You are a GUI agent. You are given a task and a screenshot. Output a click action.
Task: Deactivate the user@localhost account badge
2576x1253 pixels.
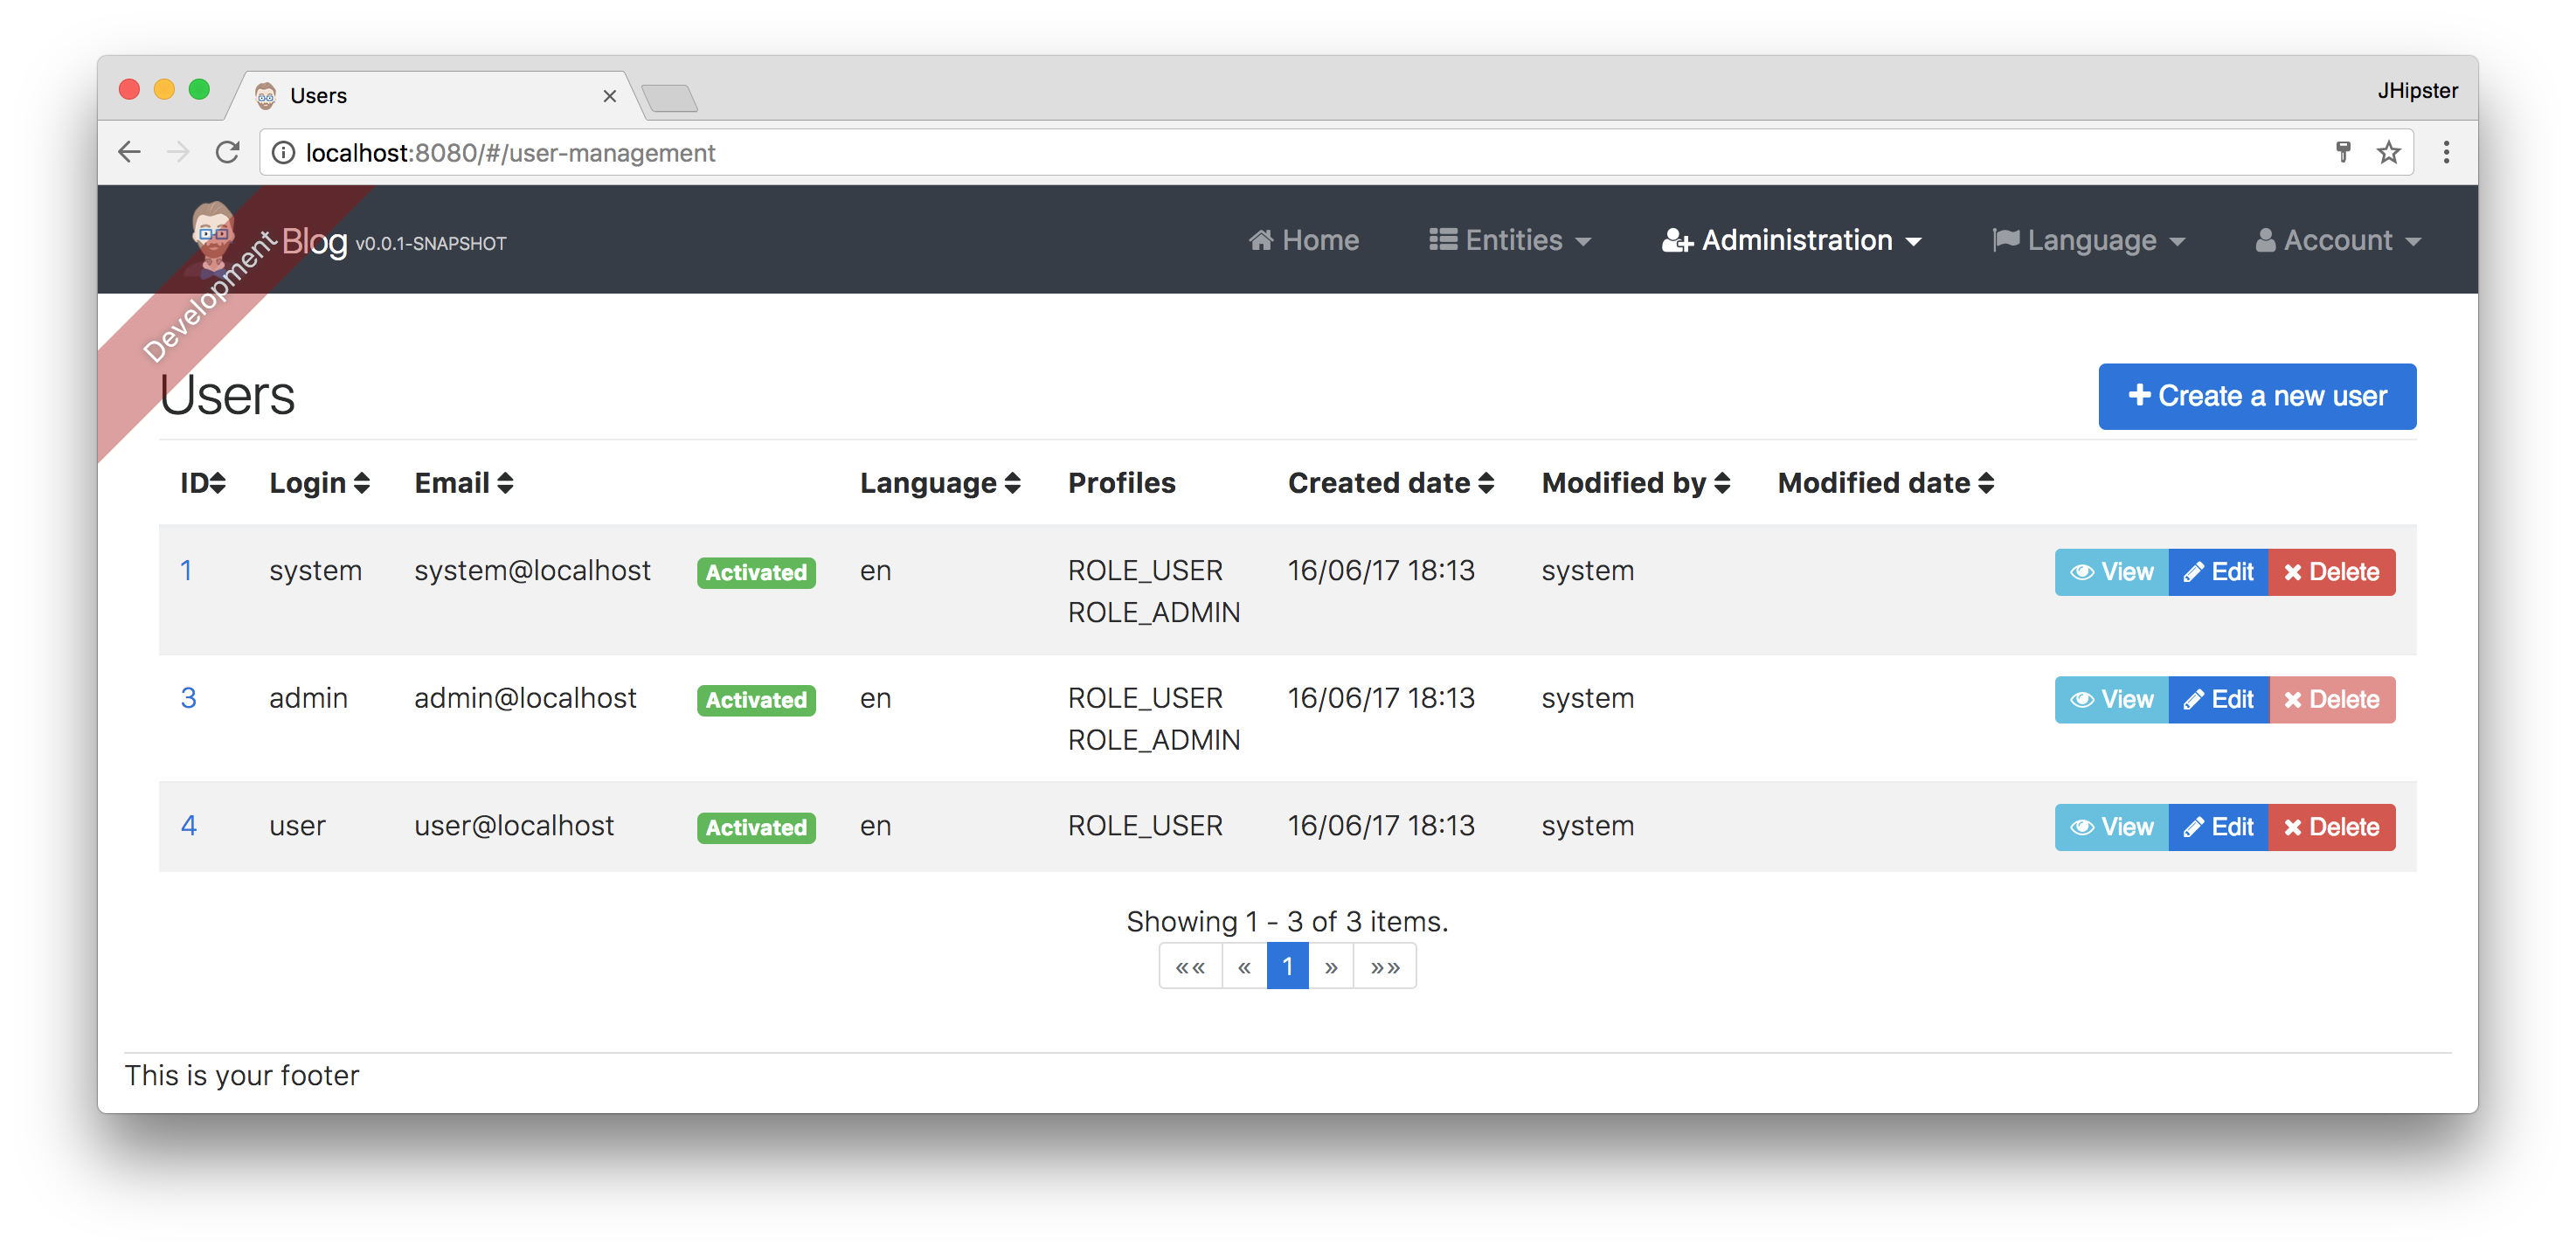click(755, 827)
